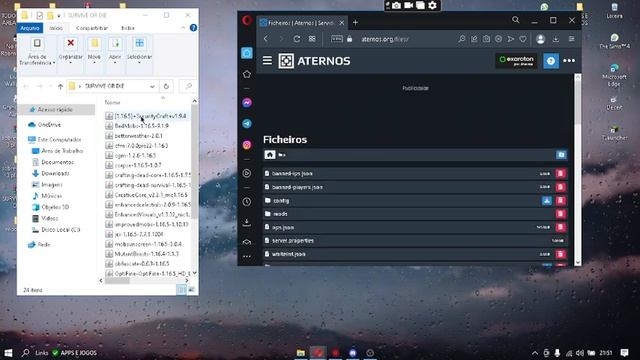Viewport: 640px width, 360px height.
Task: Open the Windows Start menu
Action: 8,353
